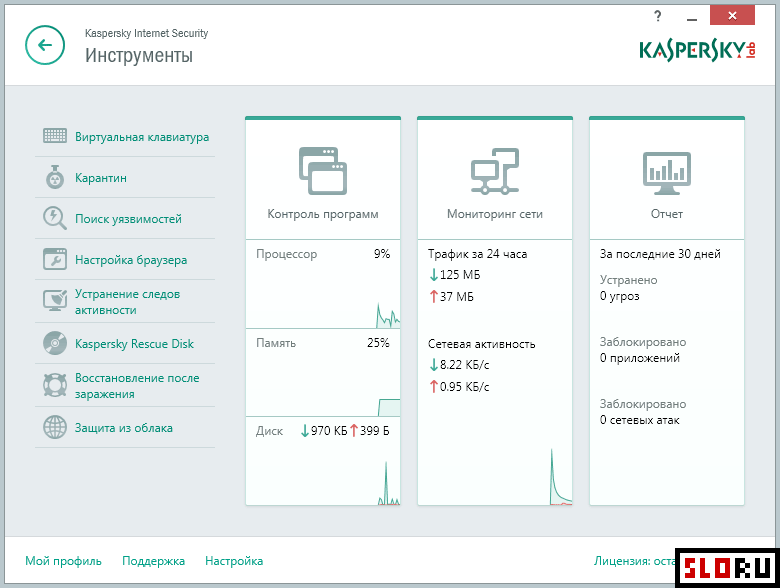This screenshot has width=780, height=588.
Task: Click the disk write 399 Б value
Action: click(x=370, y=431)
